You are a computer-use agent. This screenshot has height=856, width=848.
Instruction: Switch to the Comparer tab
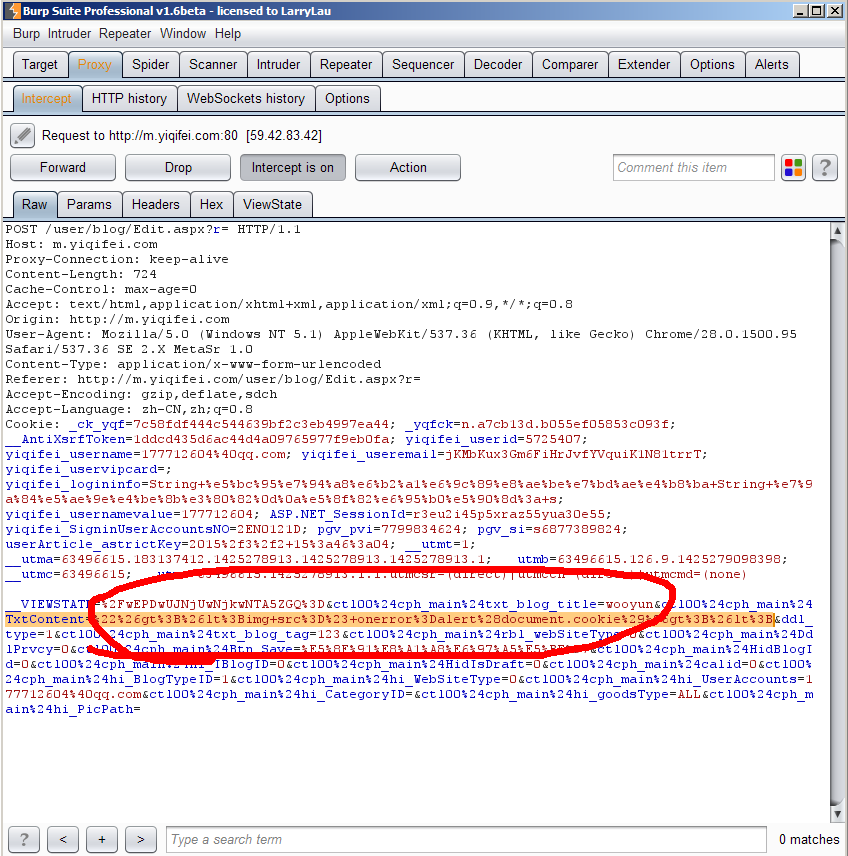click(x=570, y=64)
